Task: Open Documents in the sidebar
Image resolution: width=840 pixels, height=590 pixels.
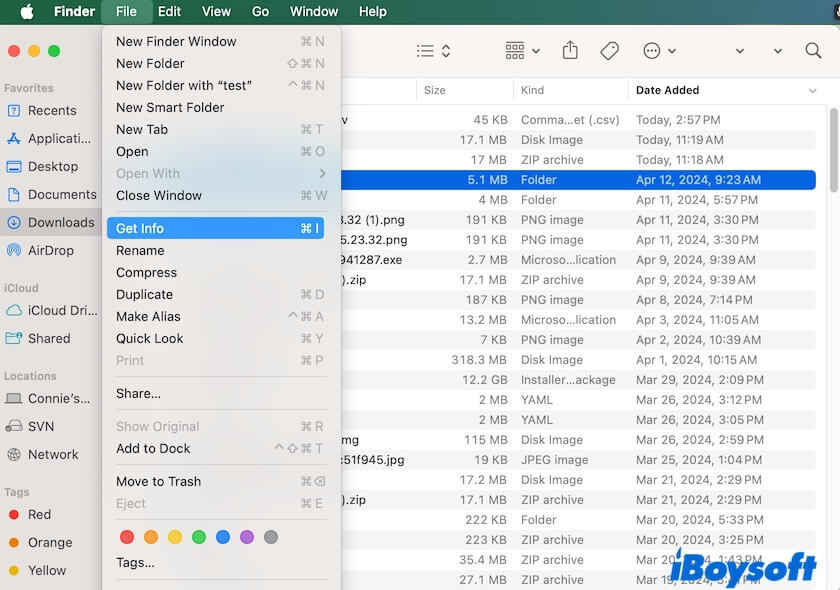Action: pos(51,194)
